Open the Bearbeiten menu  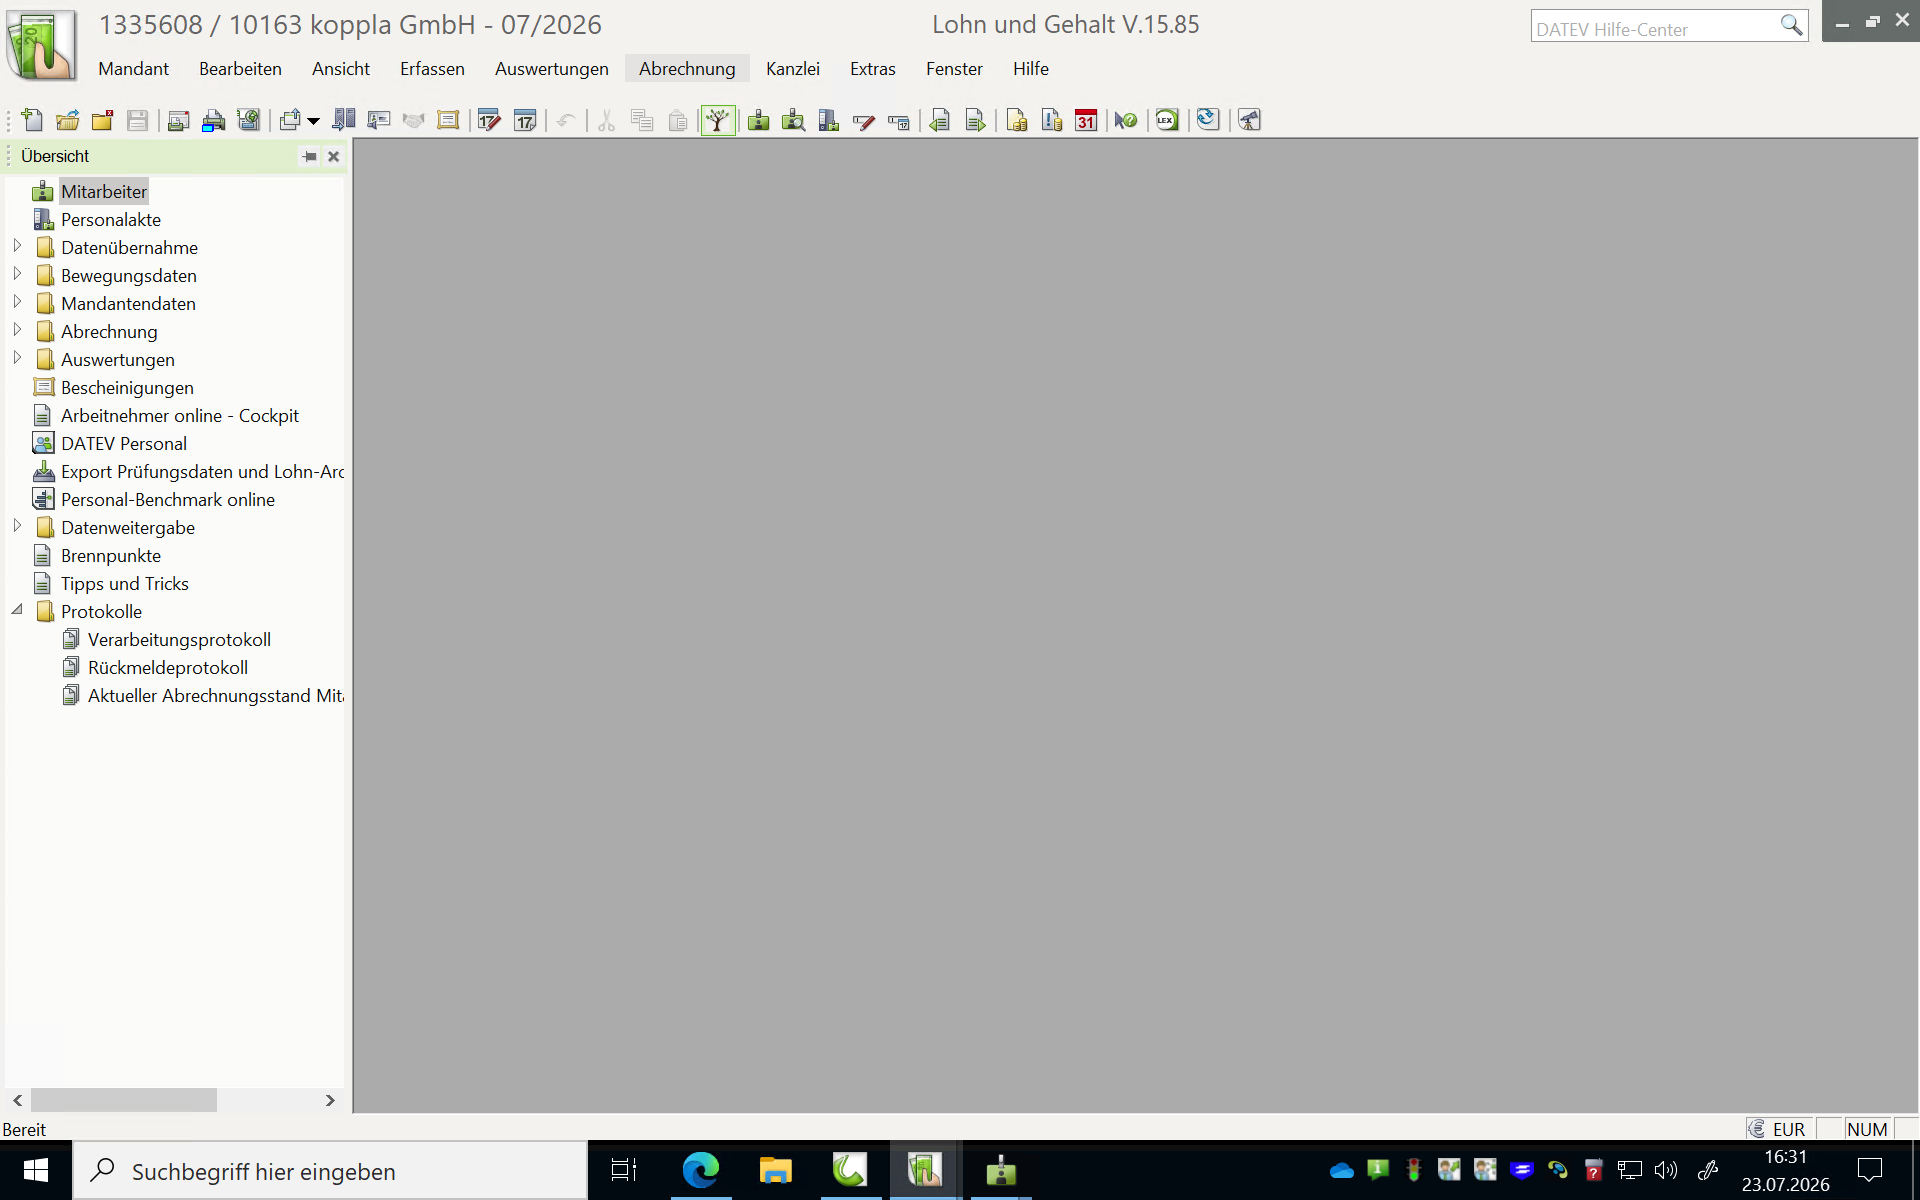tap(240, 69)
